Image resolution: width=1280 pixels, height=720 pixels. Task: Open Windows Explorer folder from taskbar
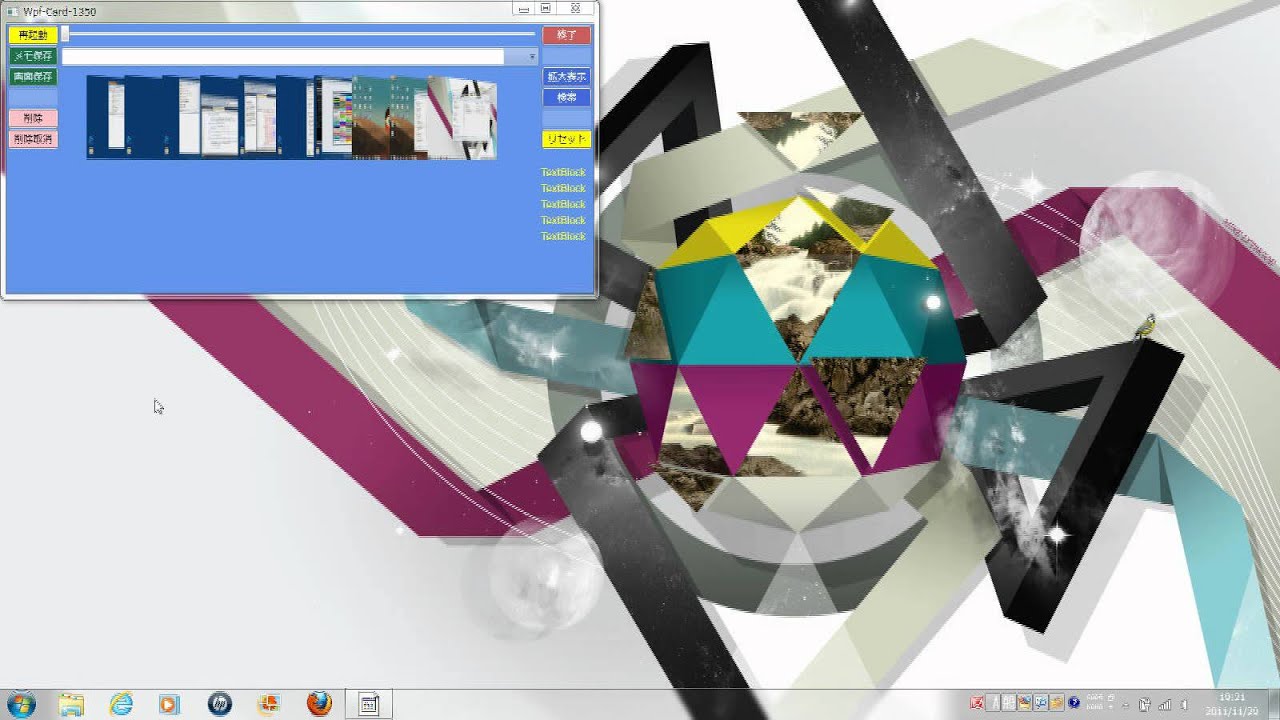click(71, 704)
